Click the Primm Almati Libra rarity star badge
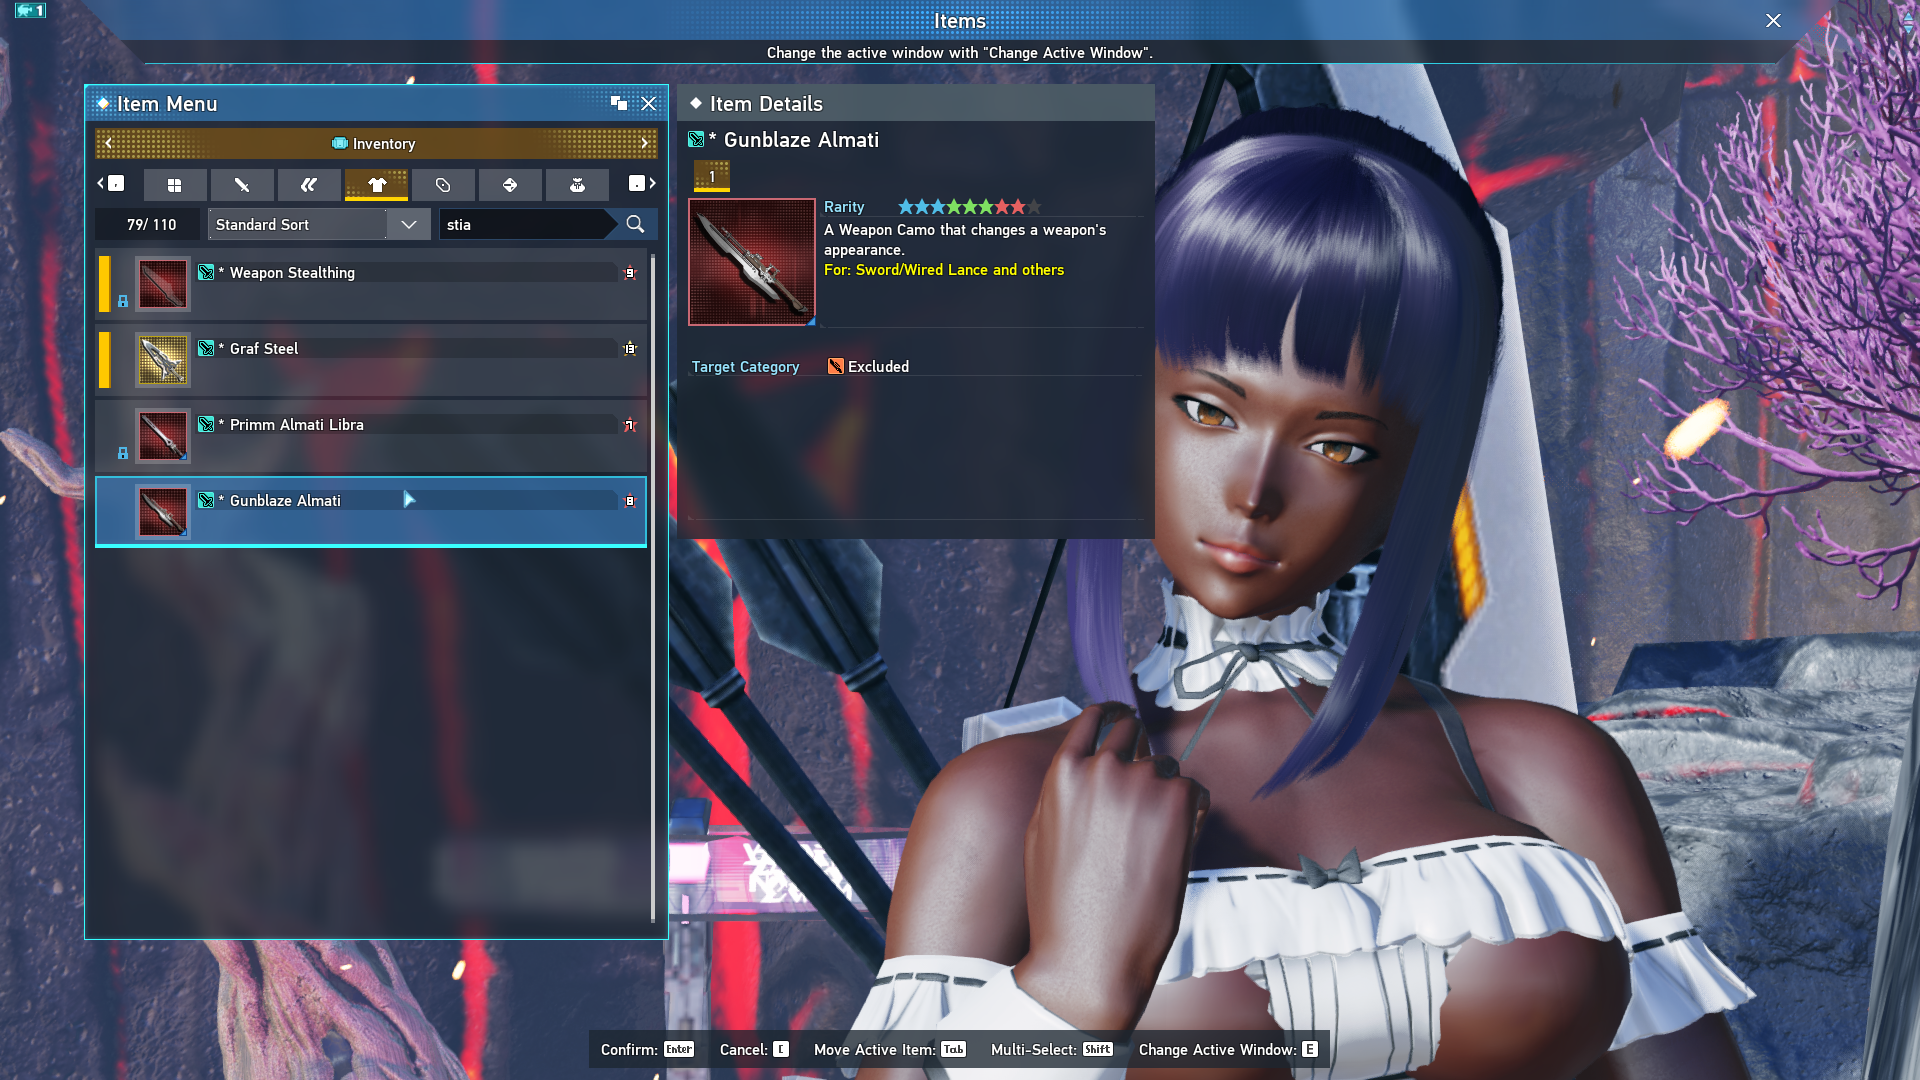 630,425
